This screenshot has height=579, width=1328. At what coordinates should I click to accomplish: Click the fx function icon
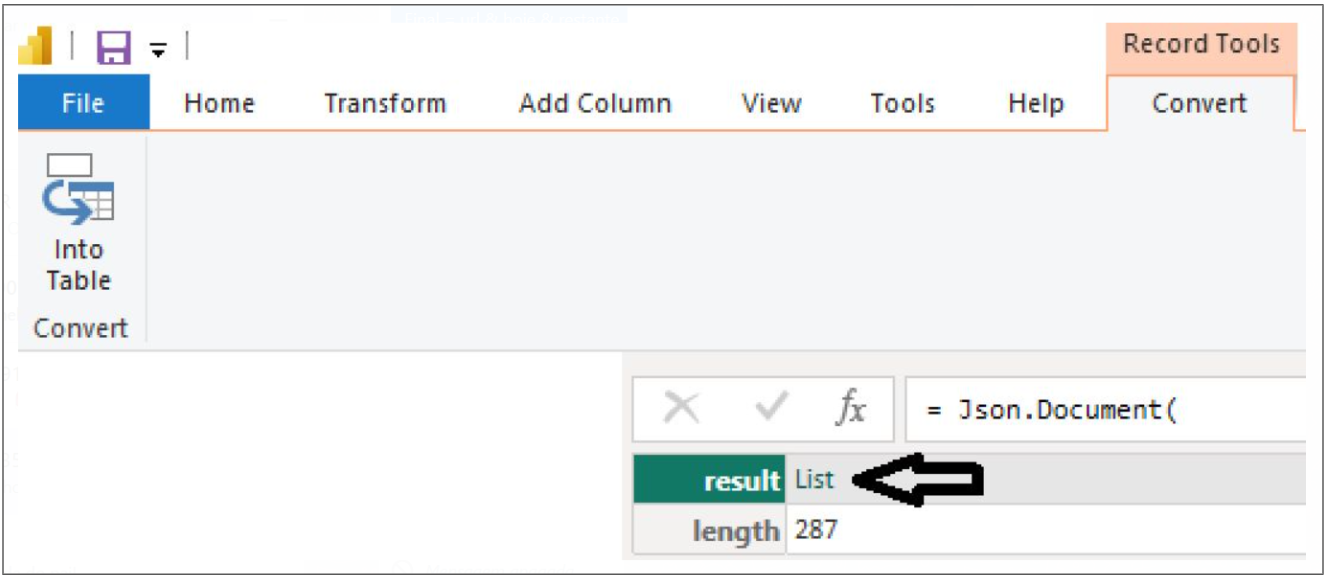pos(851,408)
